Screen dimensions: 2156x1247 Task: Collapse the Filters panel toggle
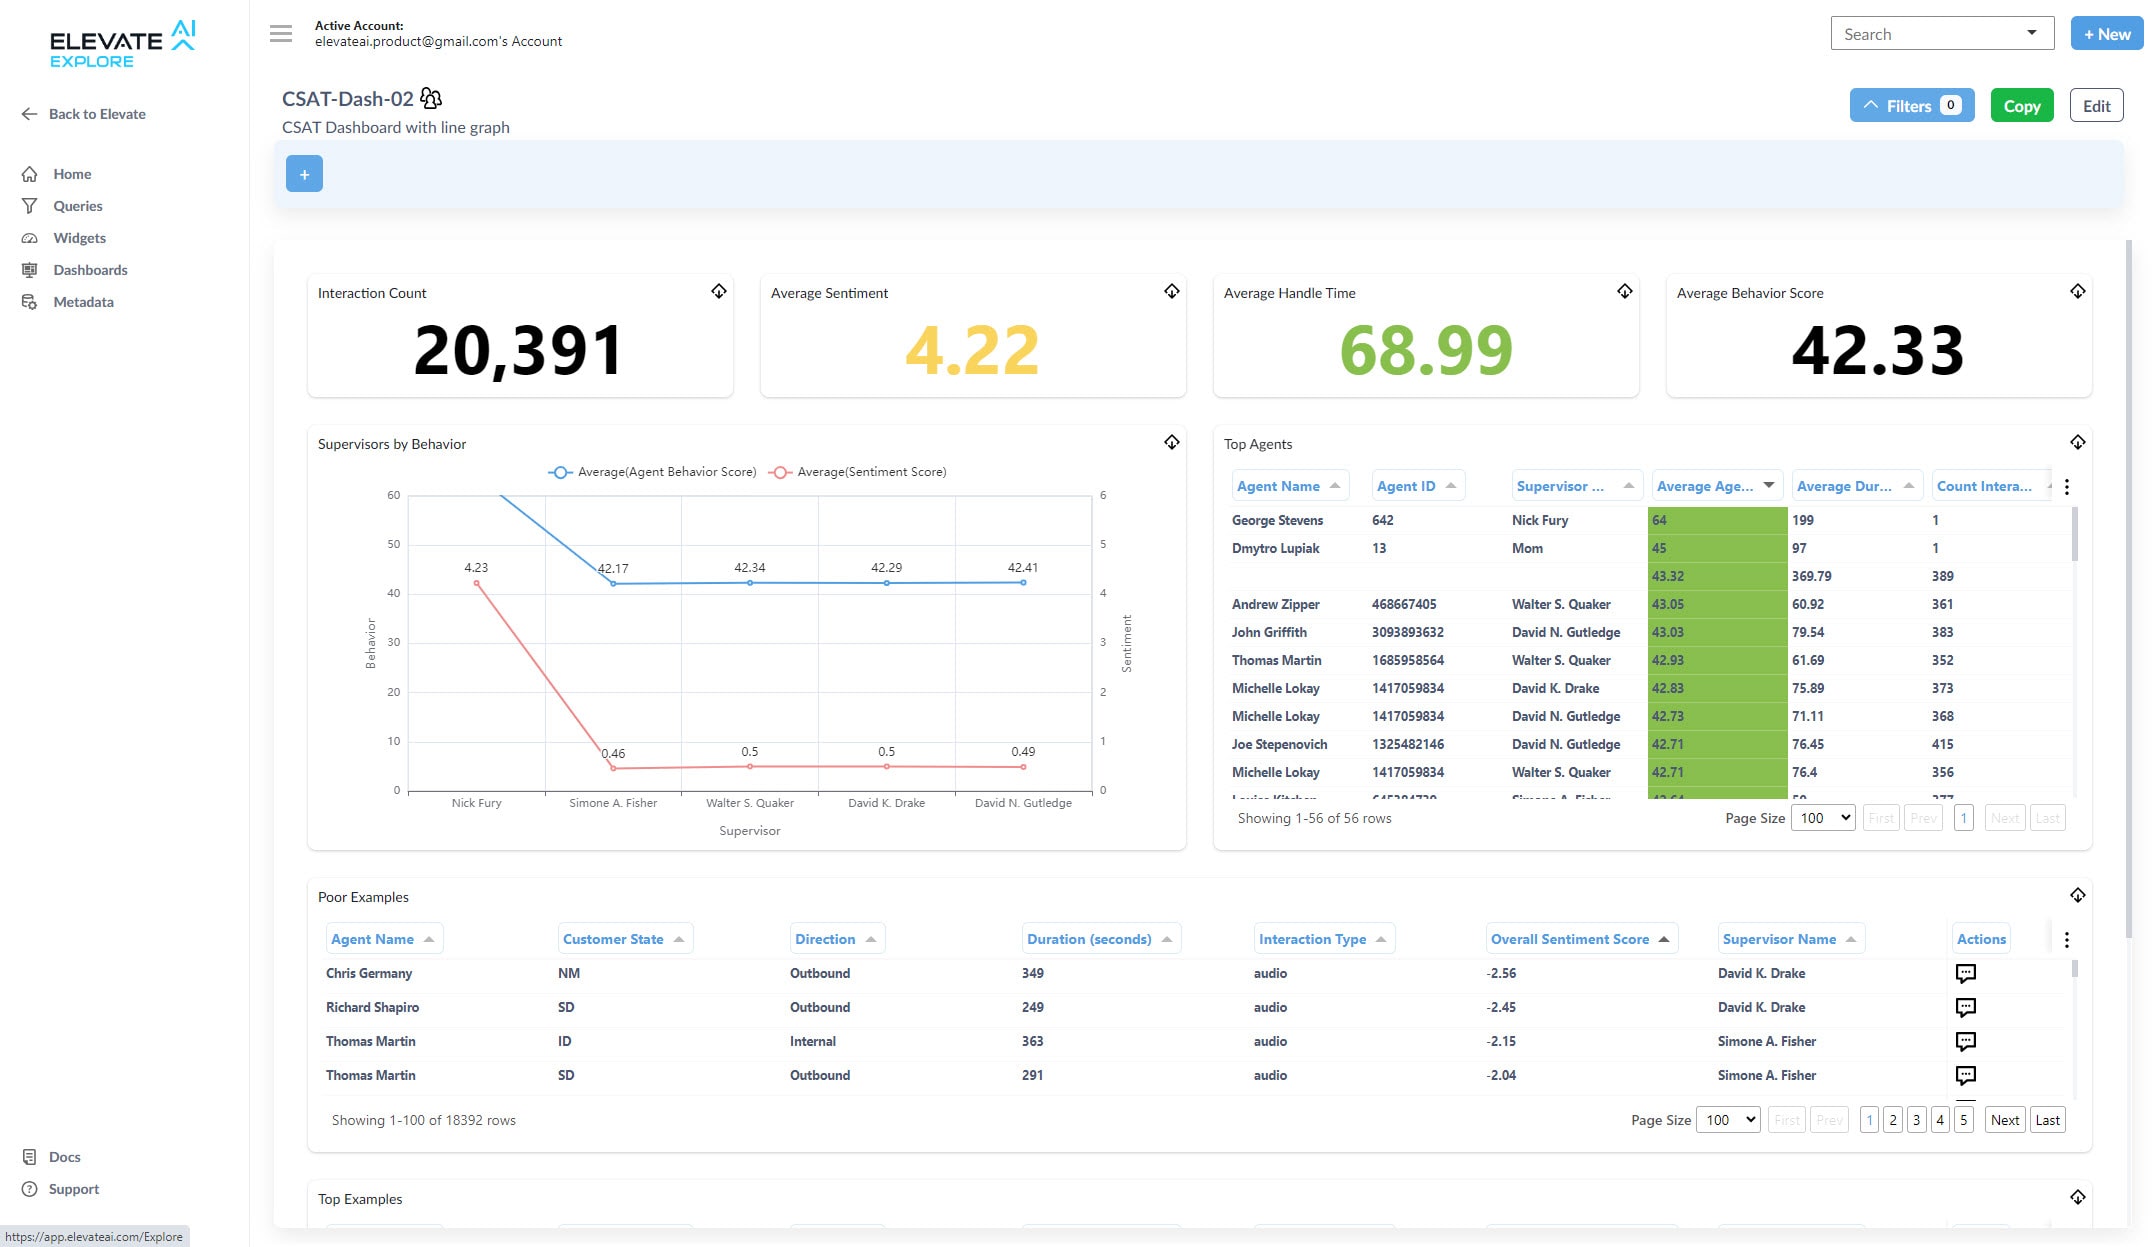click(1911, 106)
